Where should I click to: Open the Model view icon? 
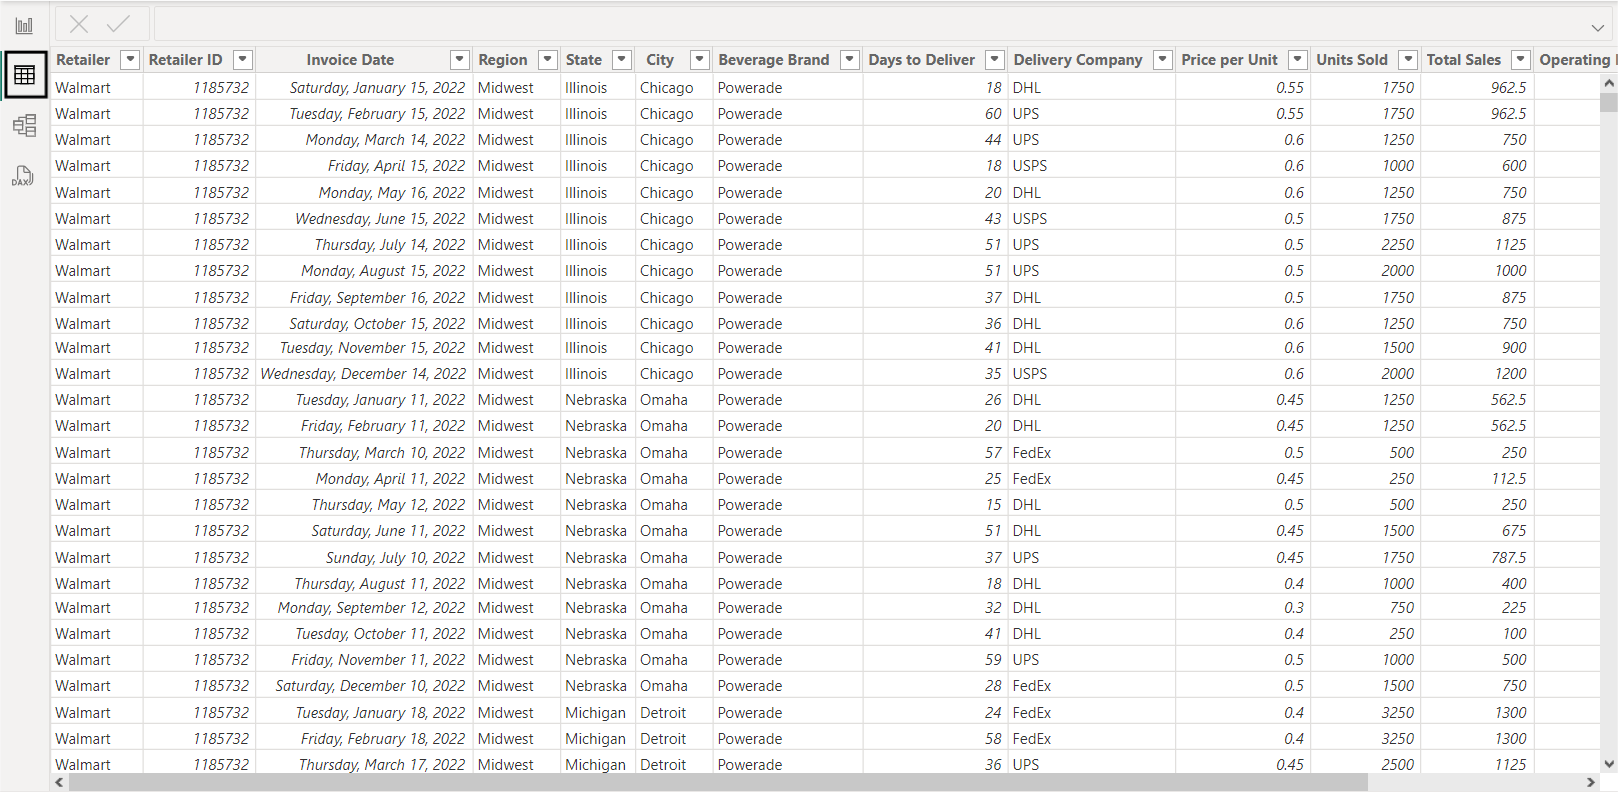(x=24, y=125)
